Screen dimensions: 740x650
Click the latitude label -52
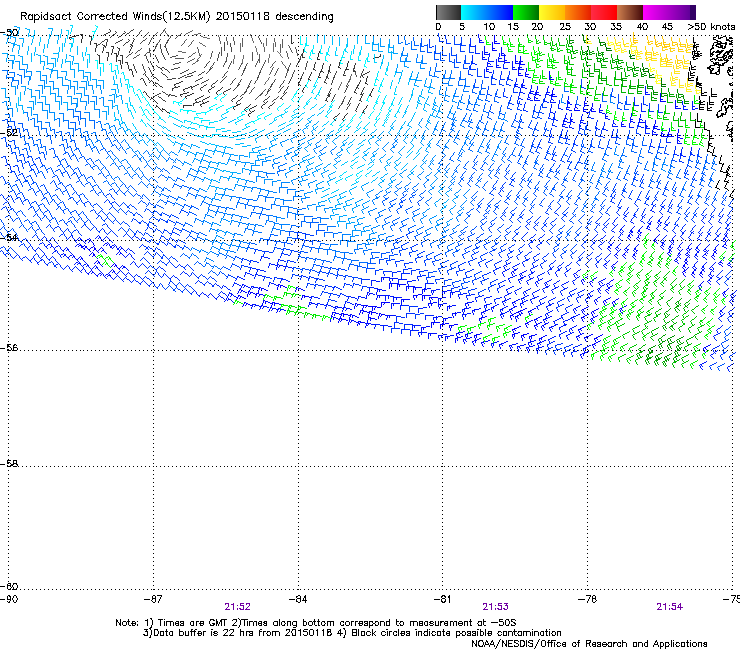9,133
